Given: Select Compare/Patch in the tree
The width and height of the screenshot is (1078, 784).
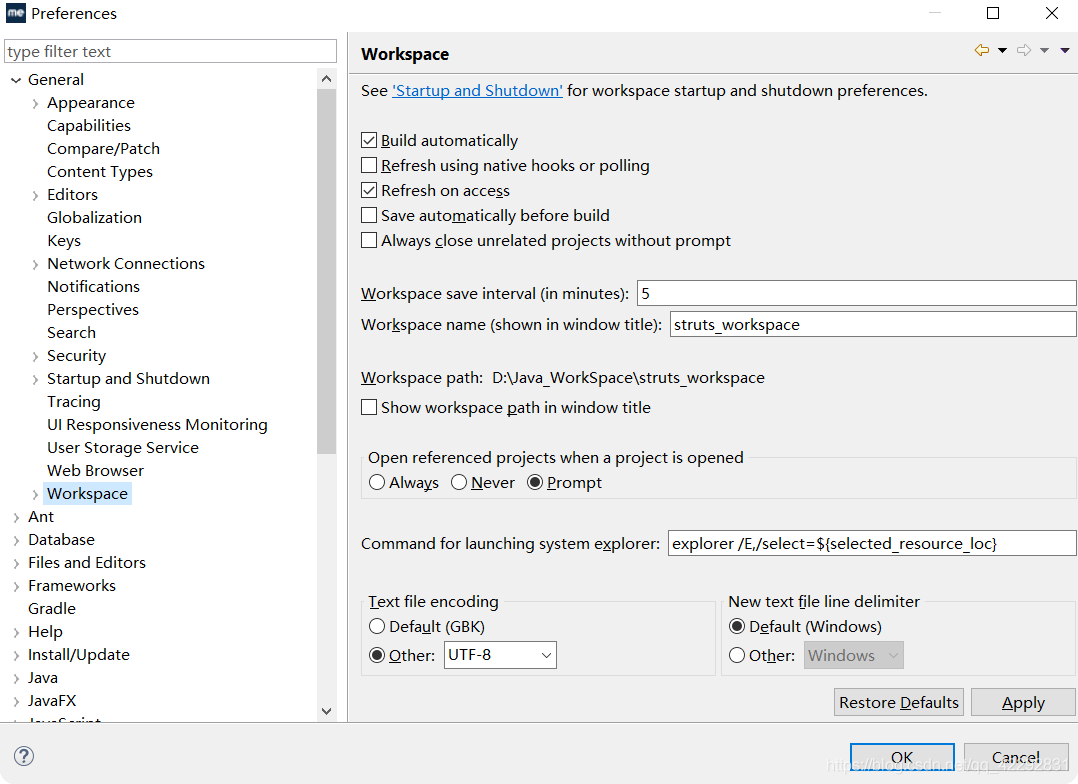Looking at the screenshot, I should coord(103,149).
